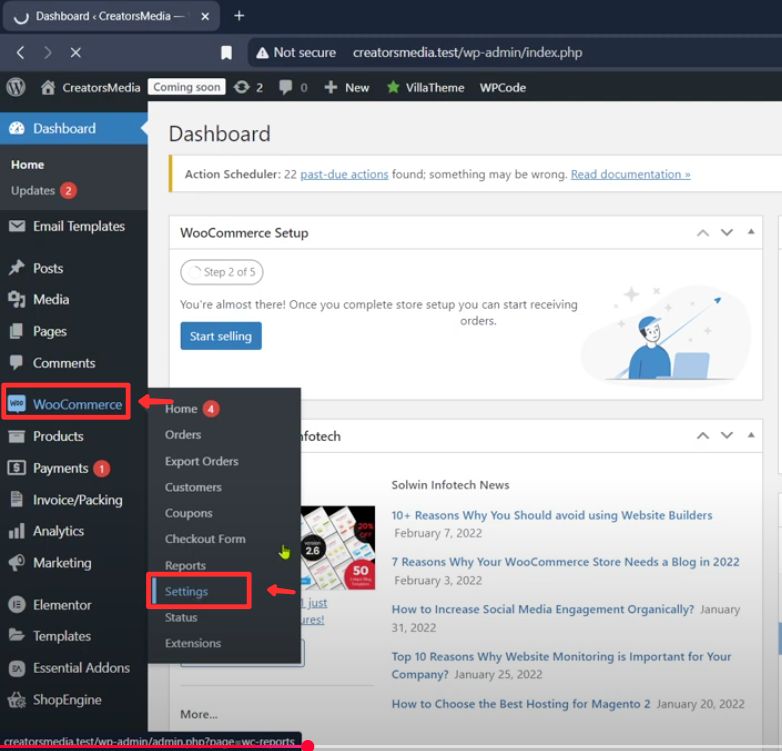Click the Elementor circle icon
The width and height of the screenshot is (782, 751).
pyautogui.click(x=16, y=605)
